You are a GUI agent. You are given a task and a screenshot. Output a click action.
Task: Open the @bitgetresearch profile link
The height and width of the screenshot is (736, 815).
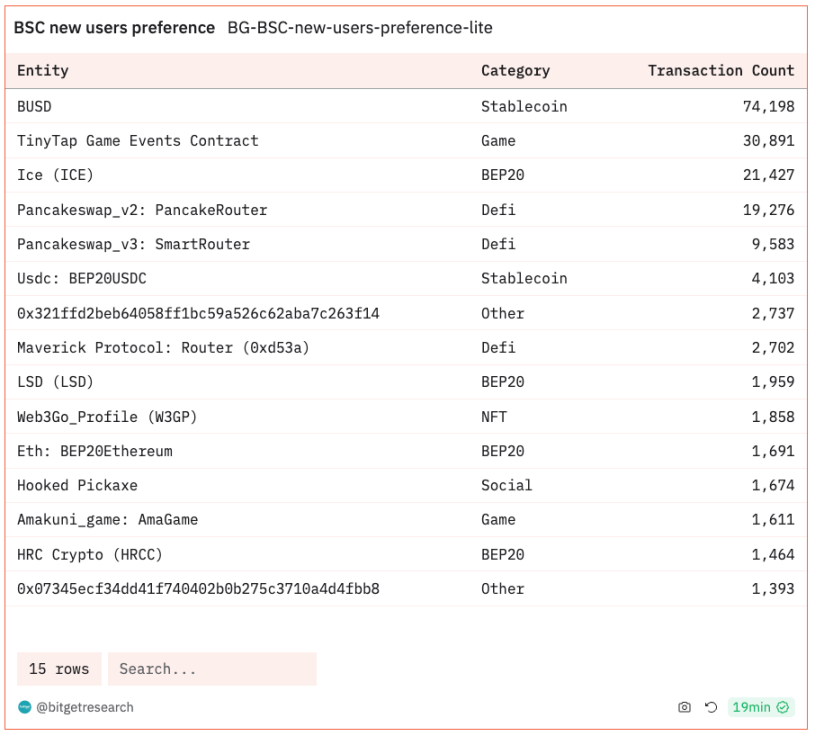tap(84, 707)
